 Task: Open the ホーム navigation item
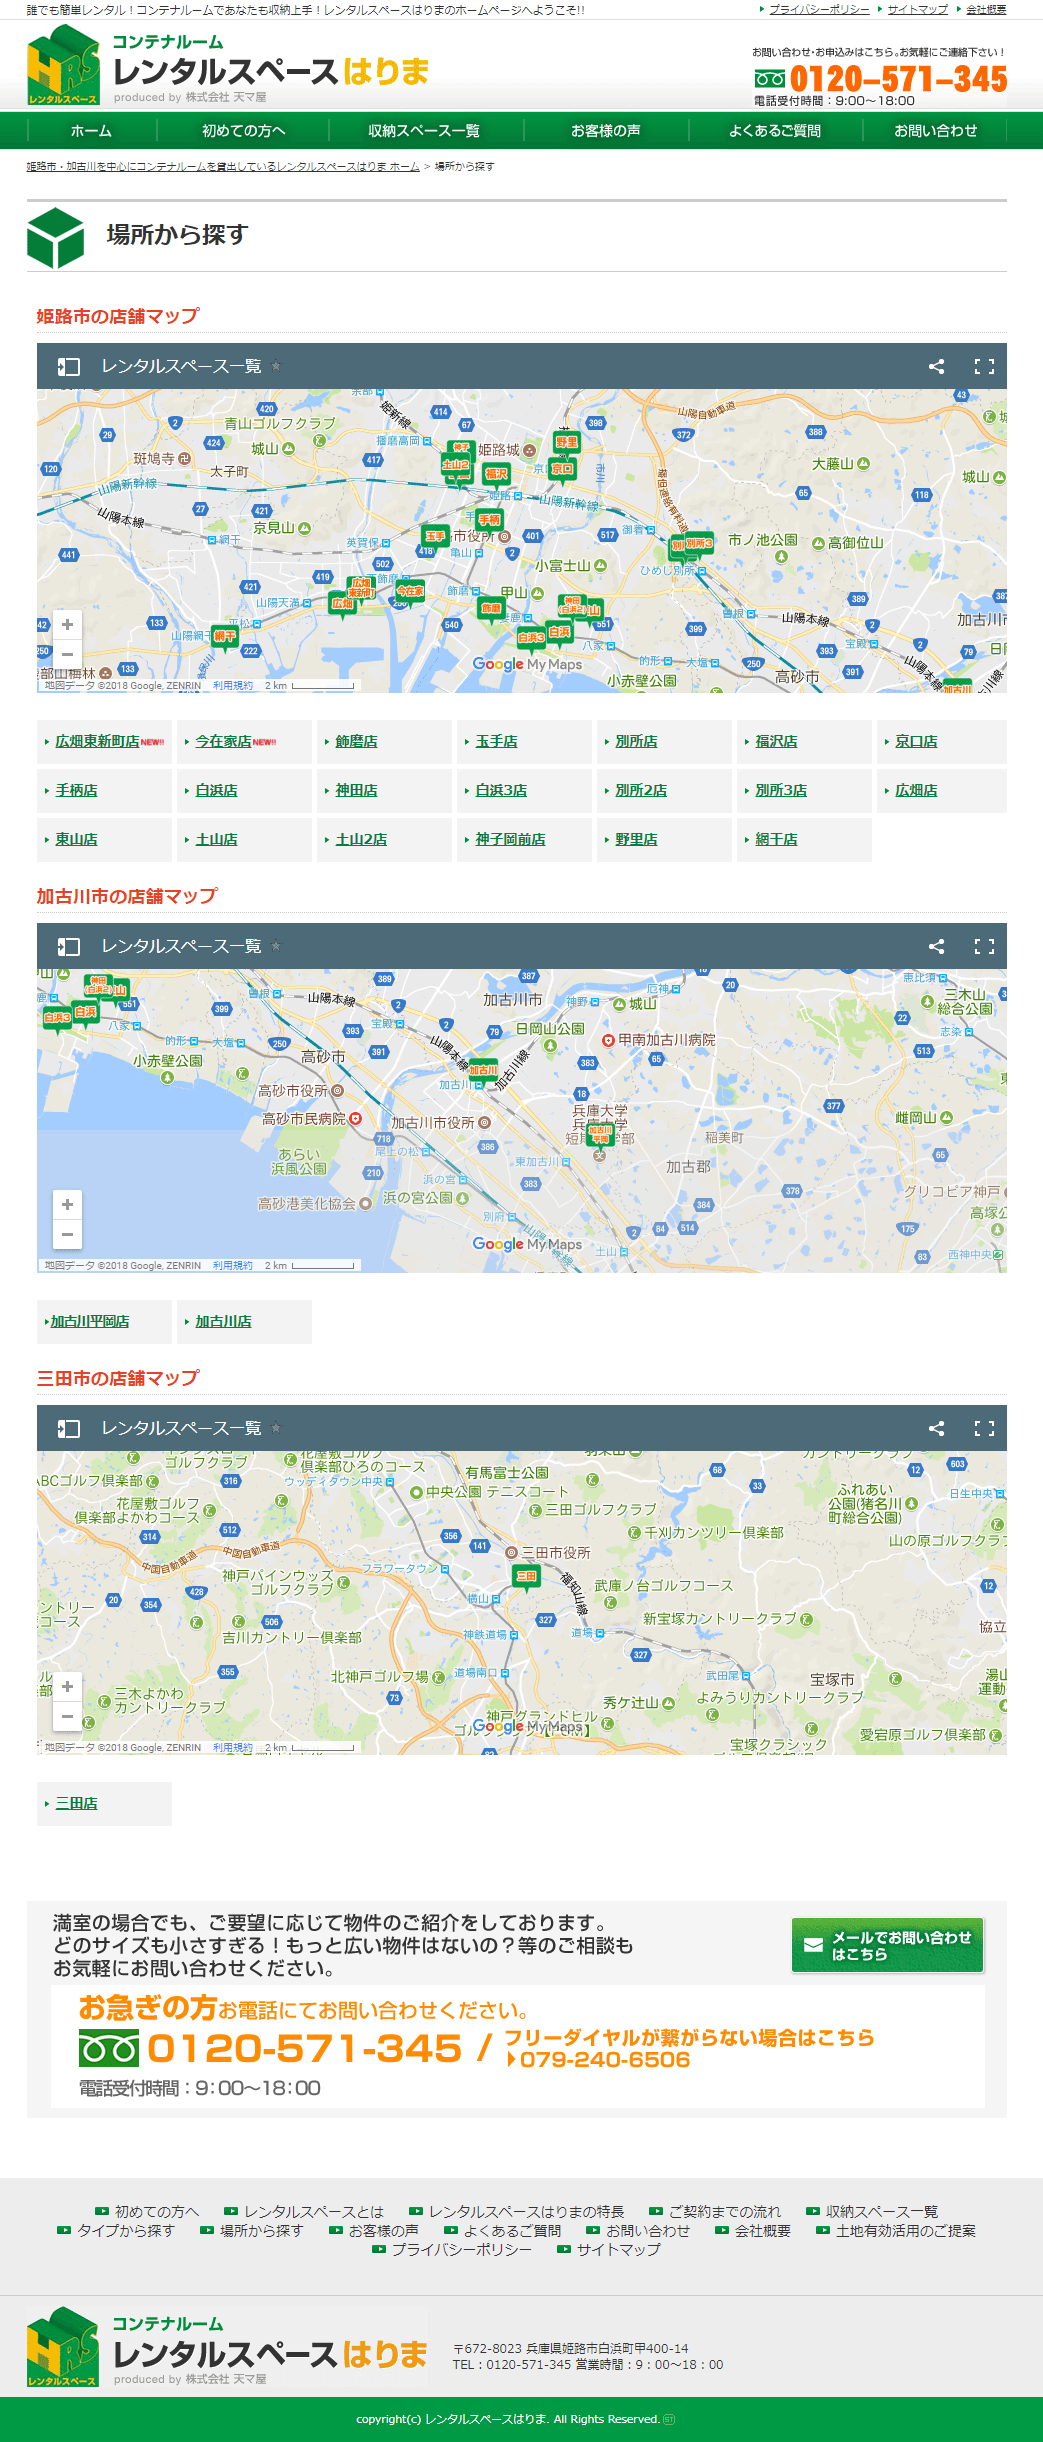[x=91, y=131]
